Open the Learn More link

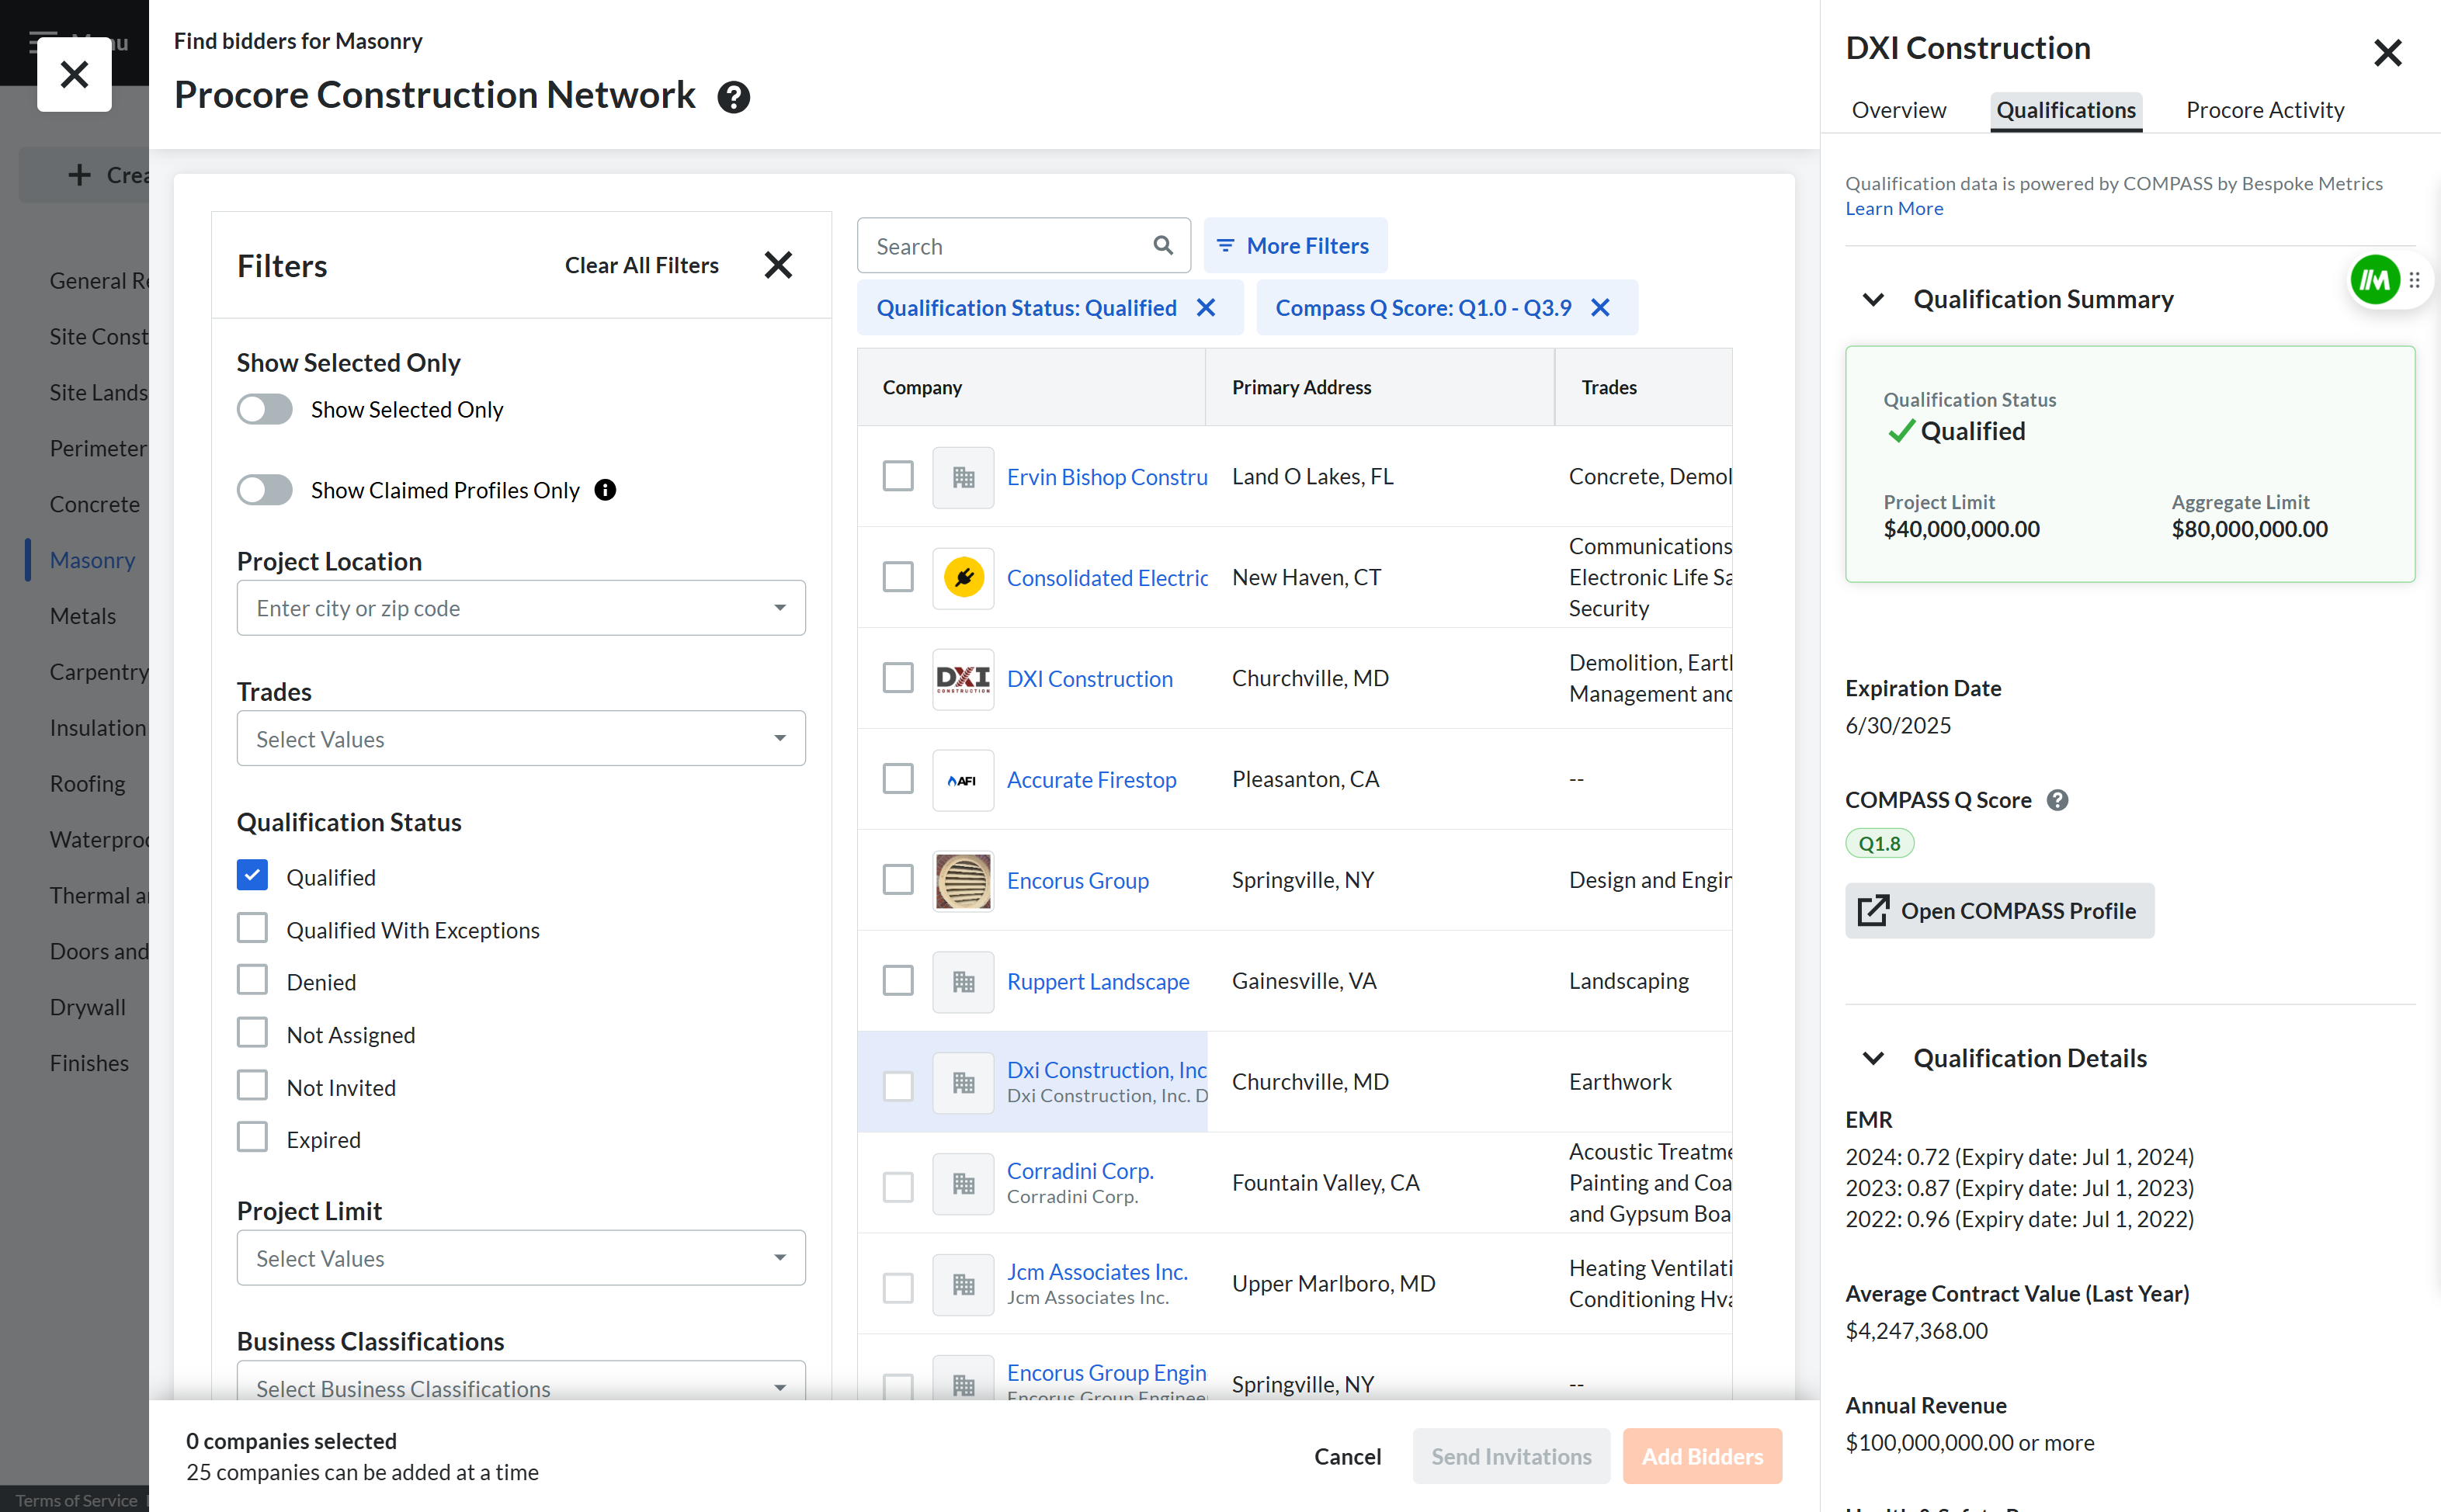click(x=1894, y=208)
